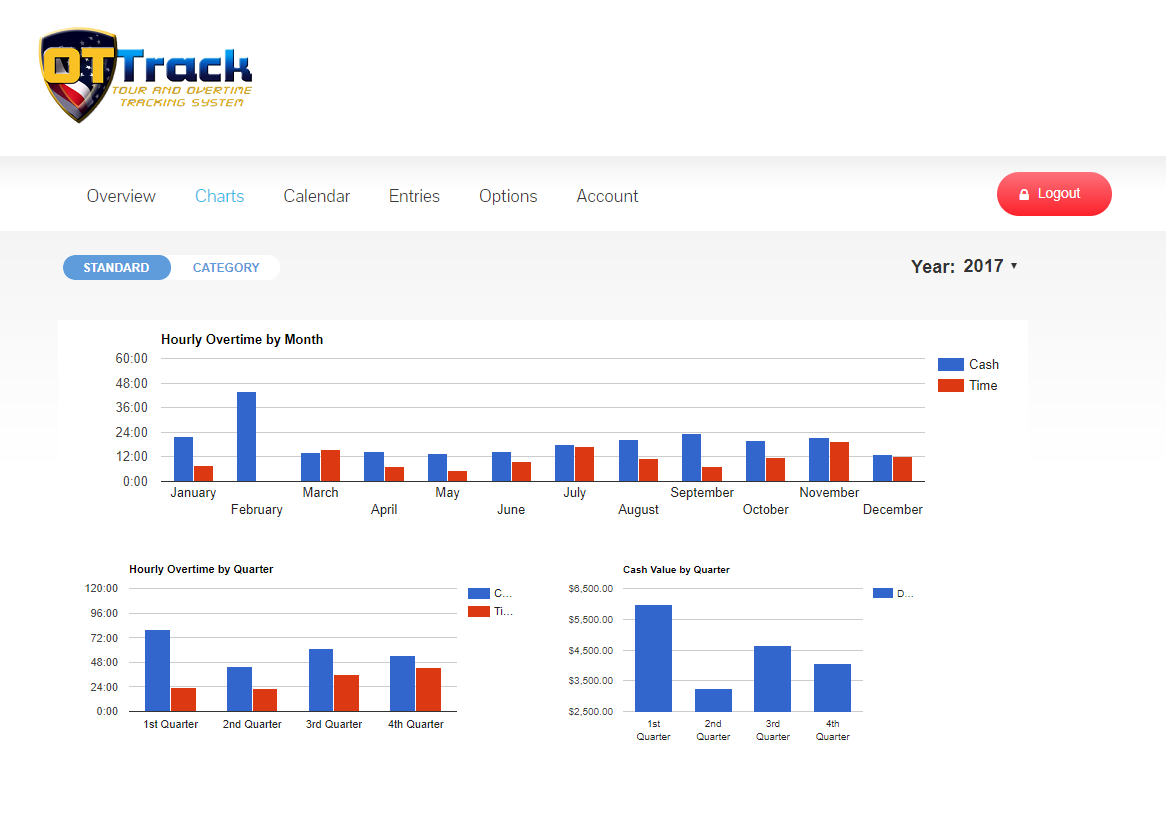Click the 1st Quarter Cash Value bar
The height and width of the screenshot is (826, 1166).
(653, 658)
